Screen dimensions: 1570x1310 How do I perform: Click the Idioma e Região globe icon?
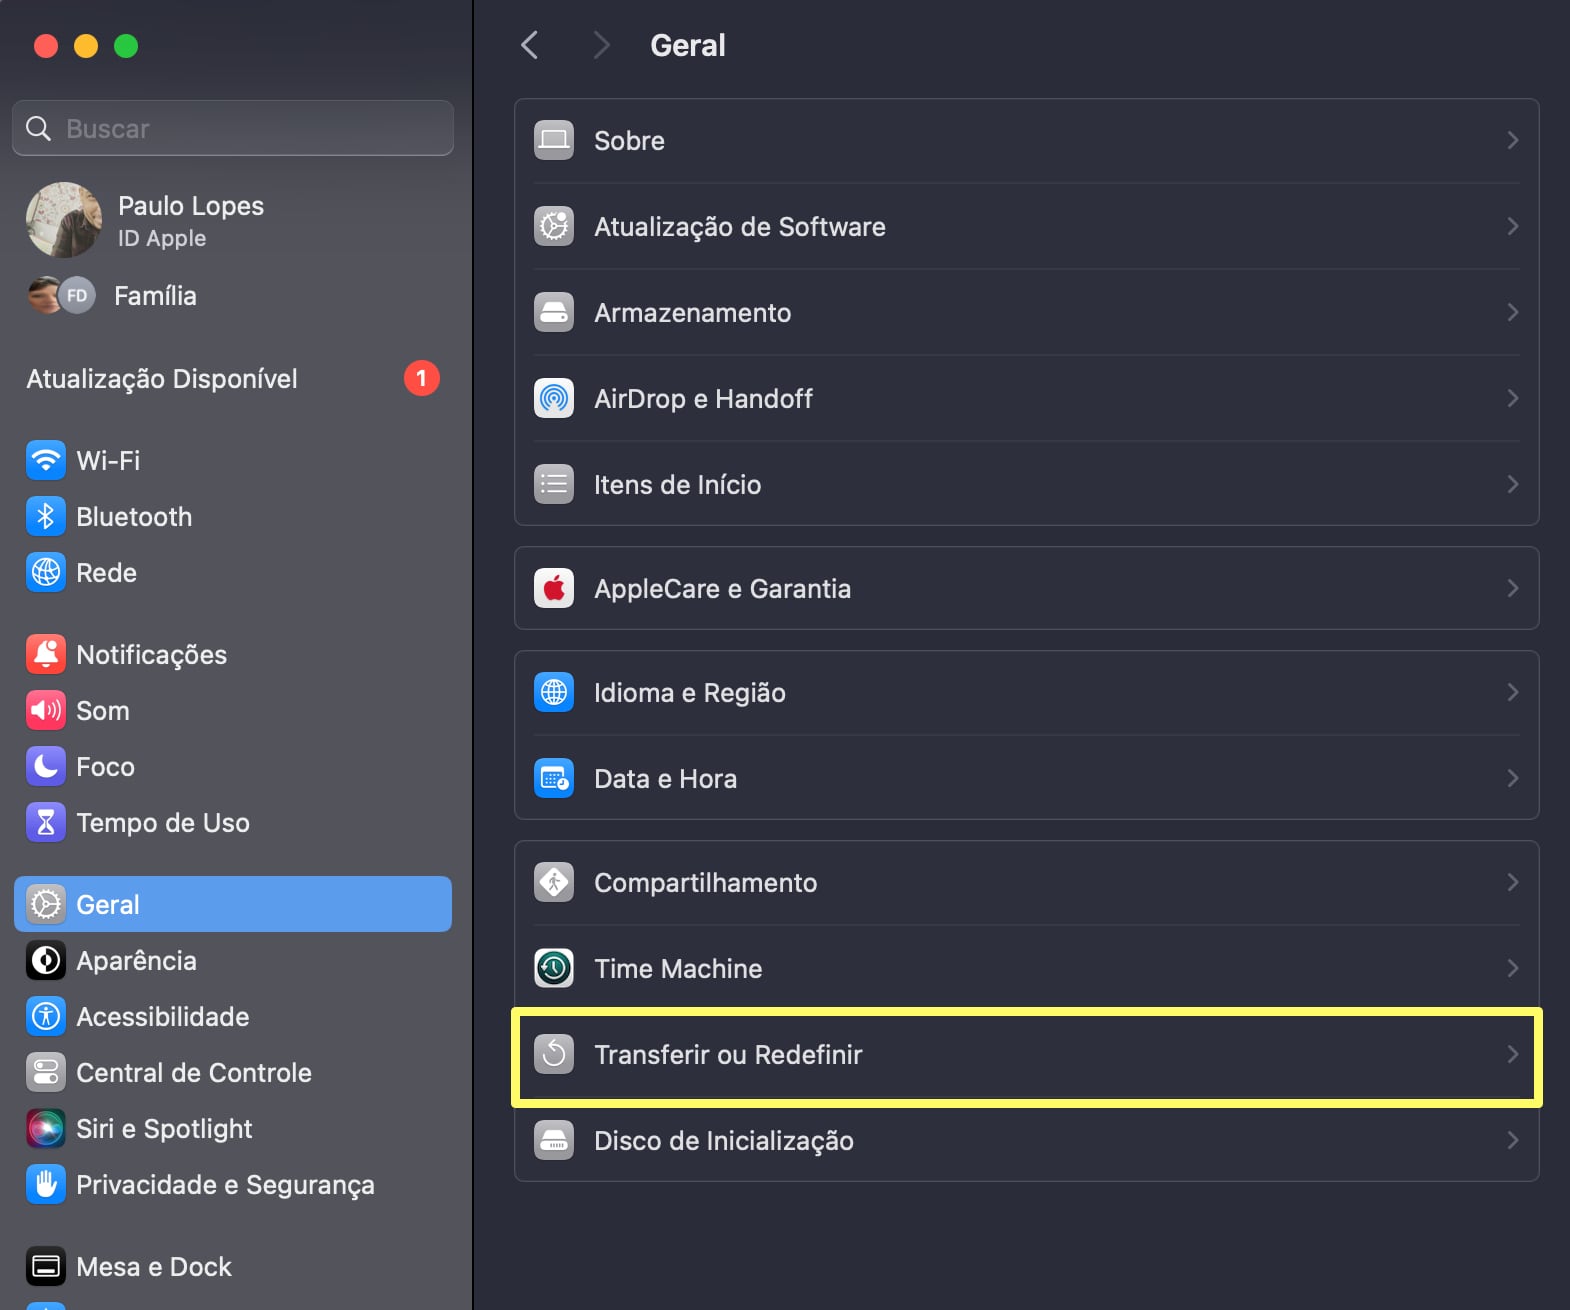point(554,692)
